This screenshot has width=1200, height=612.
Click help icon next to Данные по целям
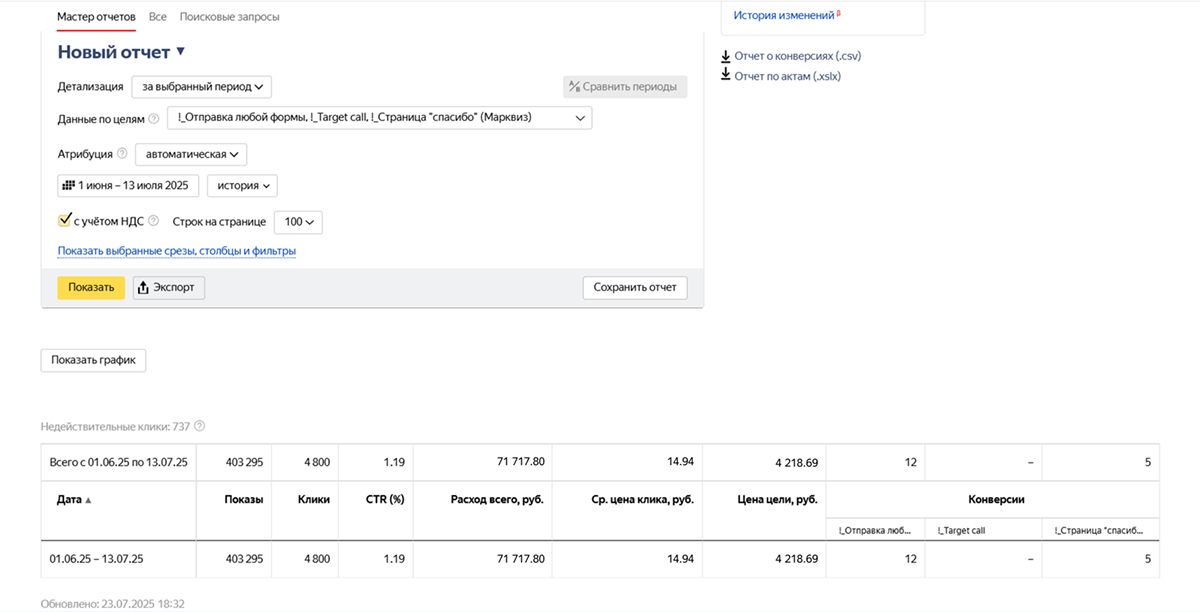click(154, 119)
